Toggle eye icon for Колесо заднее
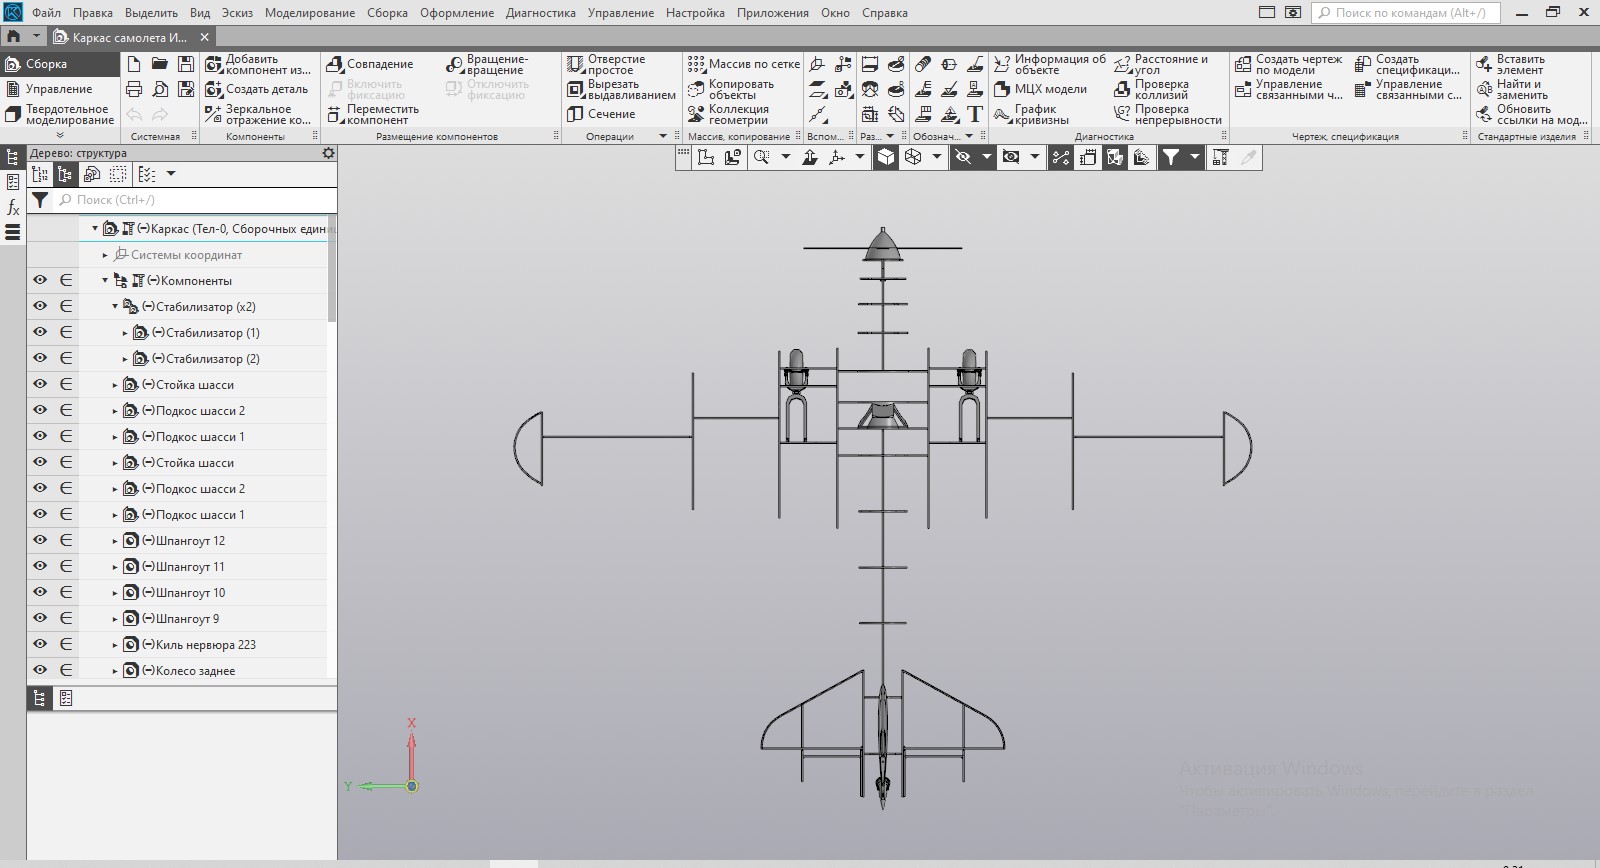 (40, 671)
